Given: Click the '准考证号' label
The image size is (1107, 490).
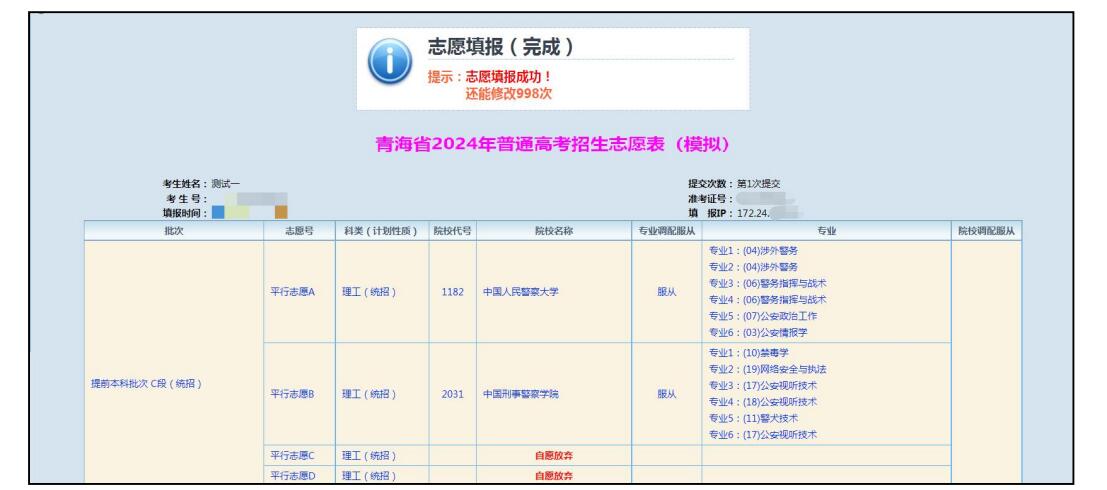Looking at the screenshot, I should click(711, 198).
